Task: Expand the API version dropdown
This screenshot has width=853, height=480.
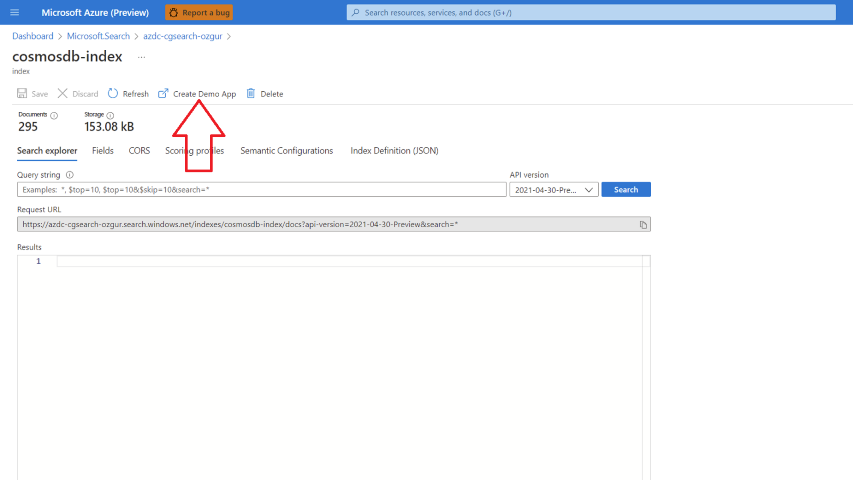Action: point(554,189)
